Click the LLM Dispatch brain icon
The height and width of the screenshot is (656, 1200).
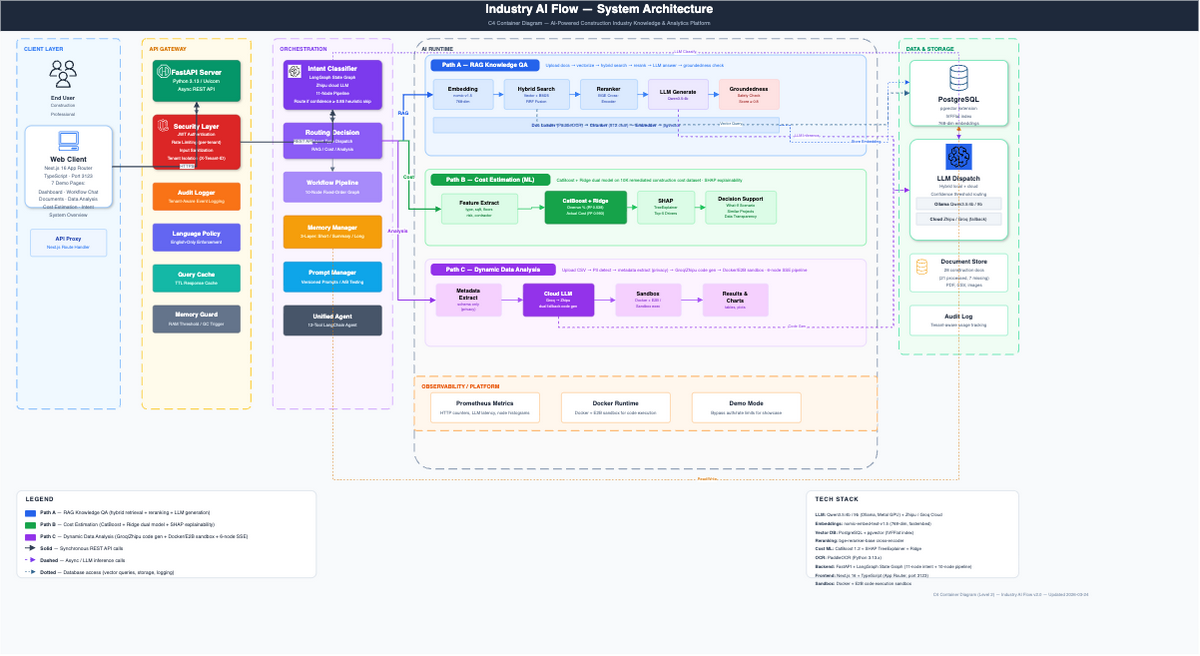tap(959, 158)
